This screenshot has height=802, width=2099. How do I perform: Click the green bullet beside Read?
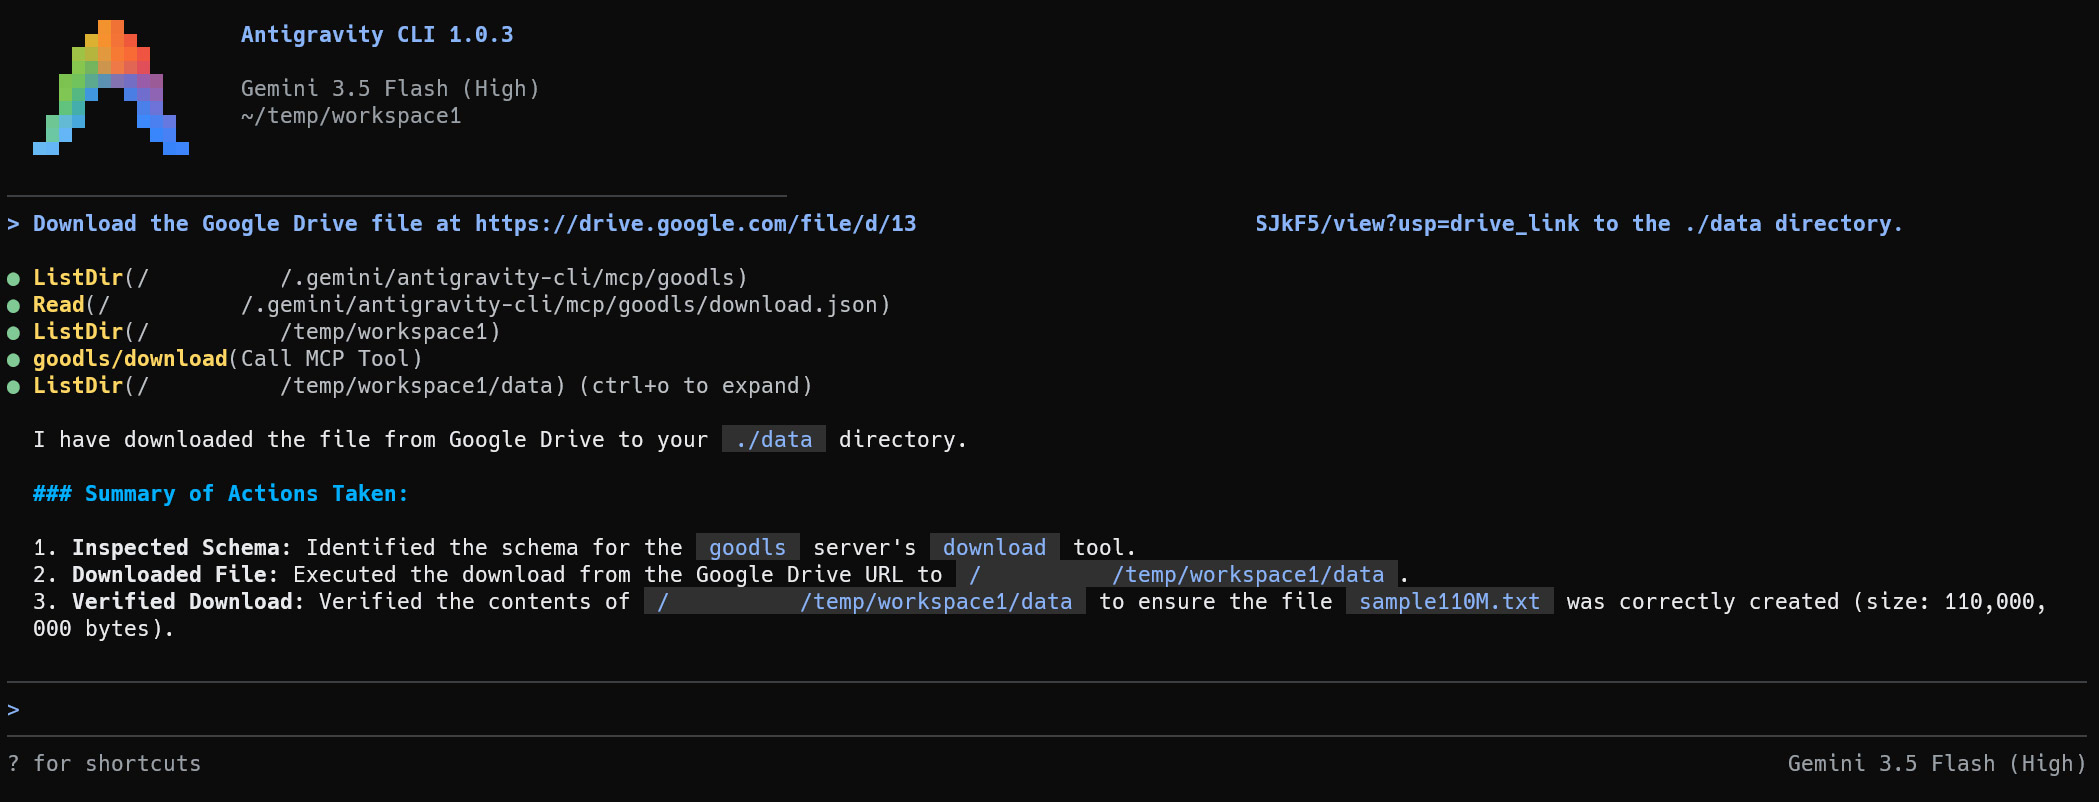(14, 306)
